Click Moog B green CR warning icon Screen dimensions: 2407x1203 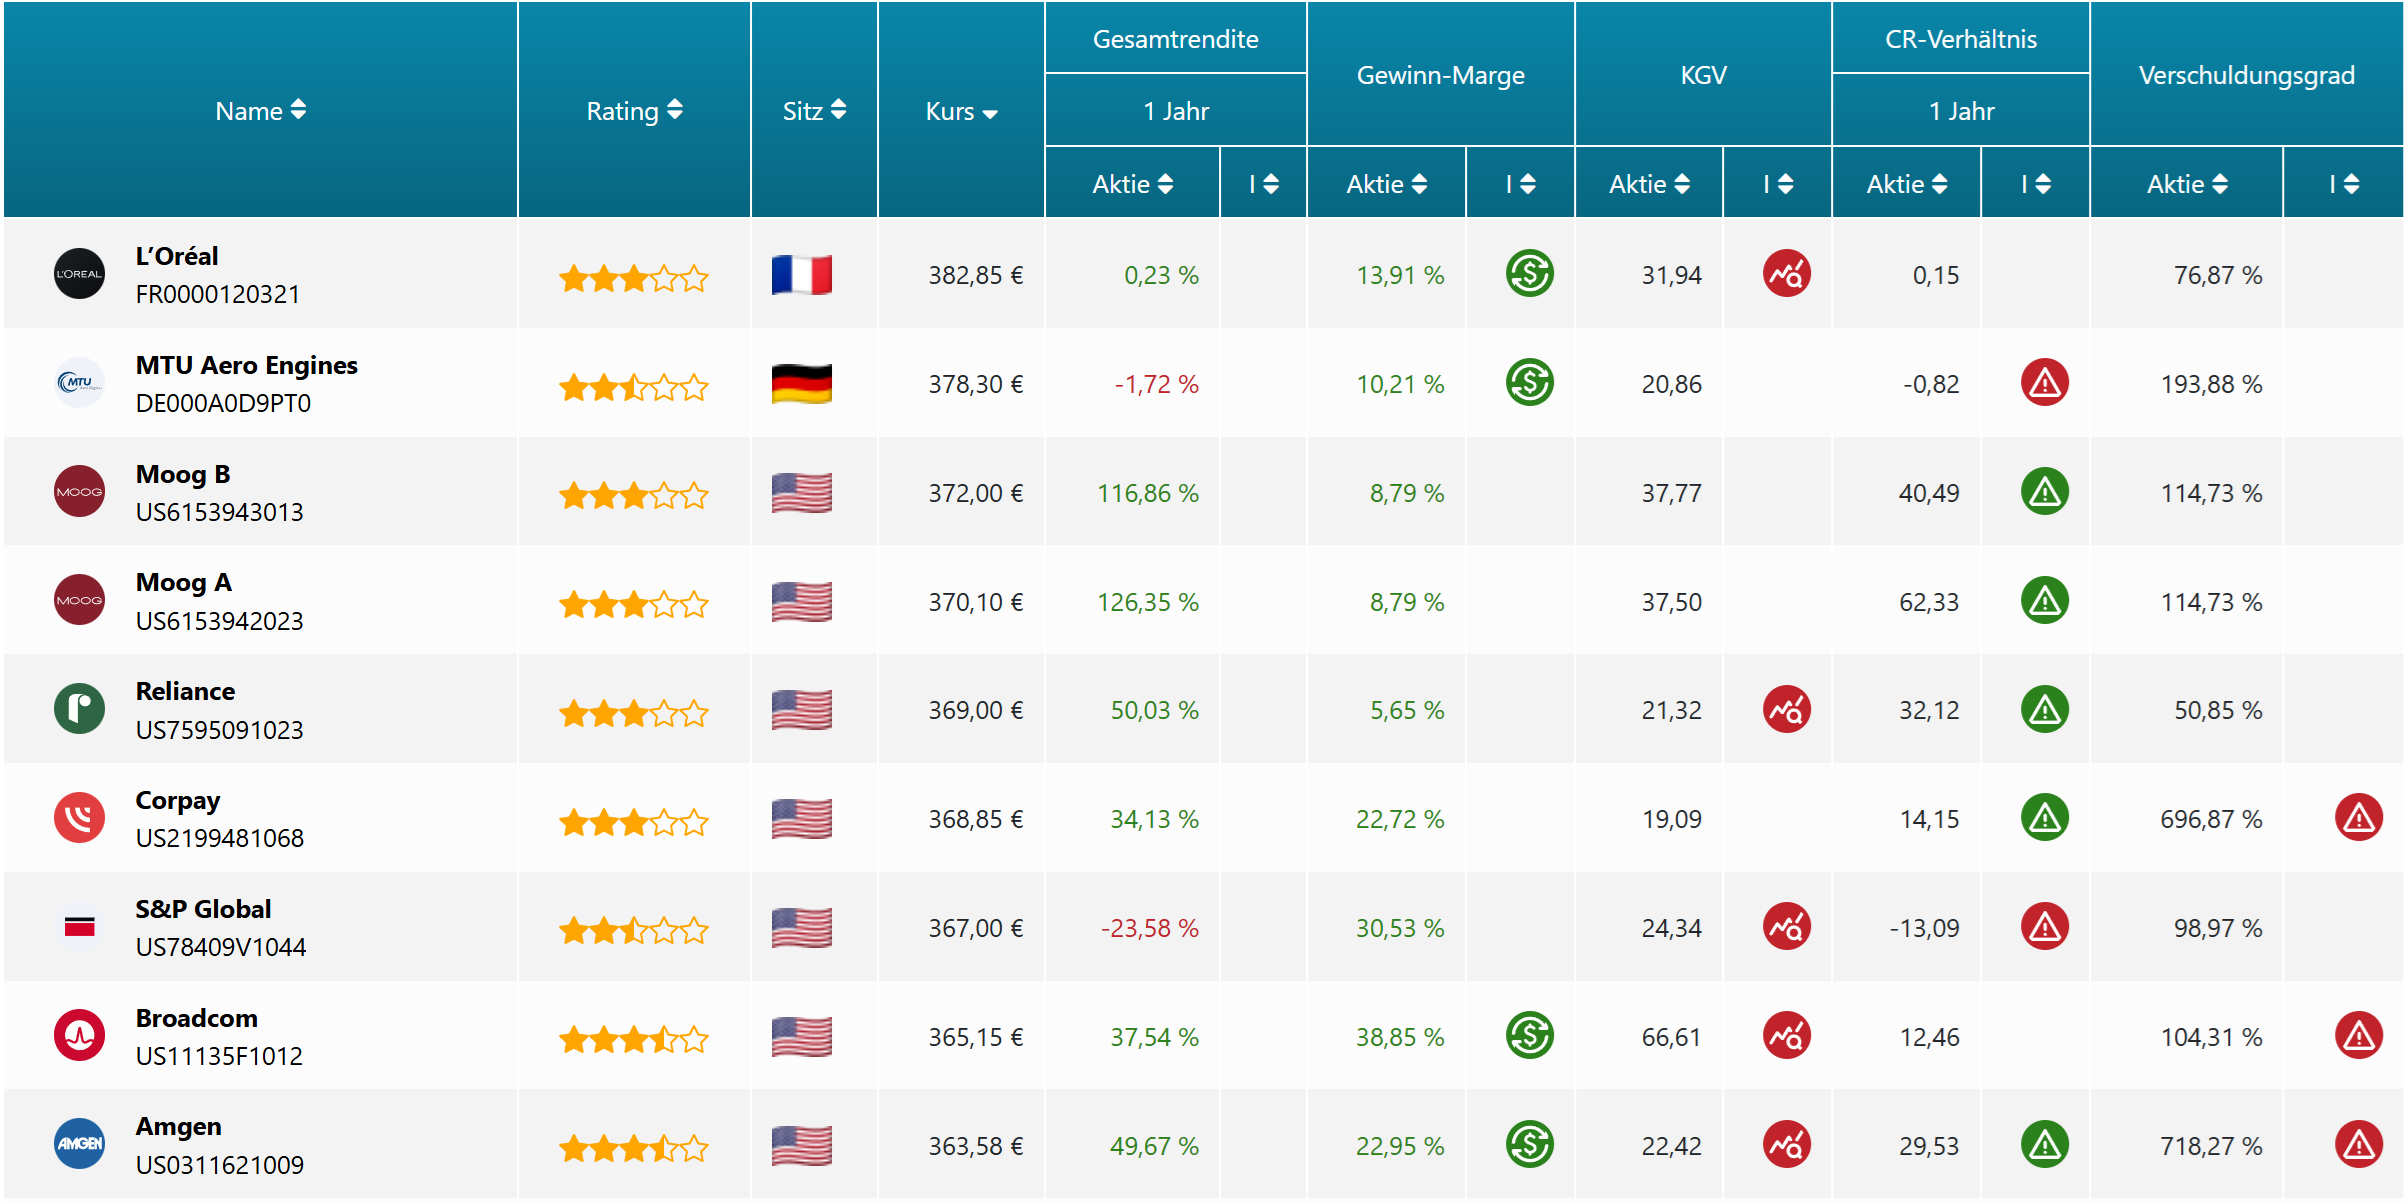point(2044,492)
